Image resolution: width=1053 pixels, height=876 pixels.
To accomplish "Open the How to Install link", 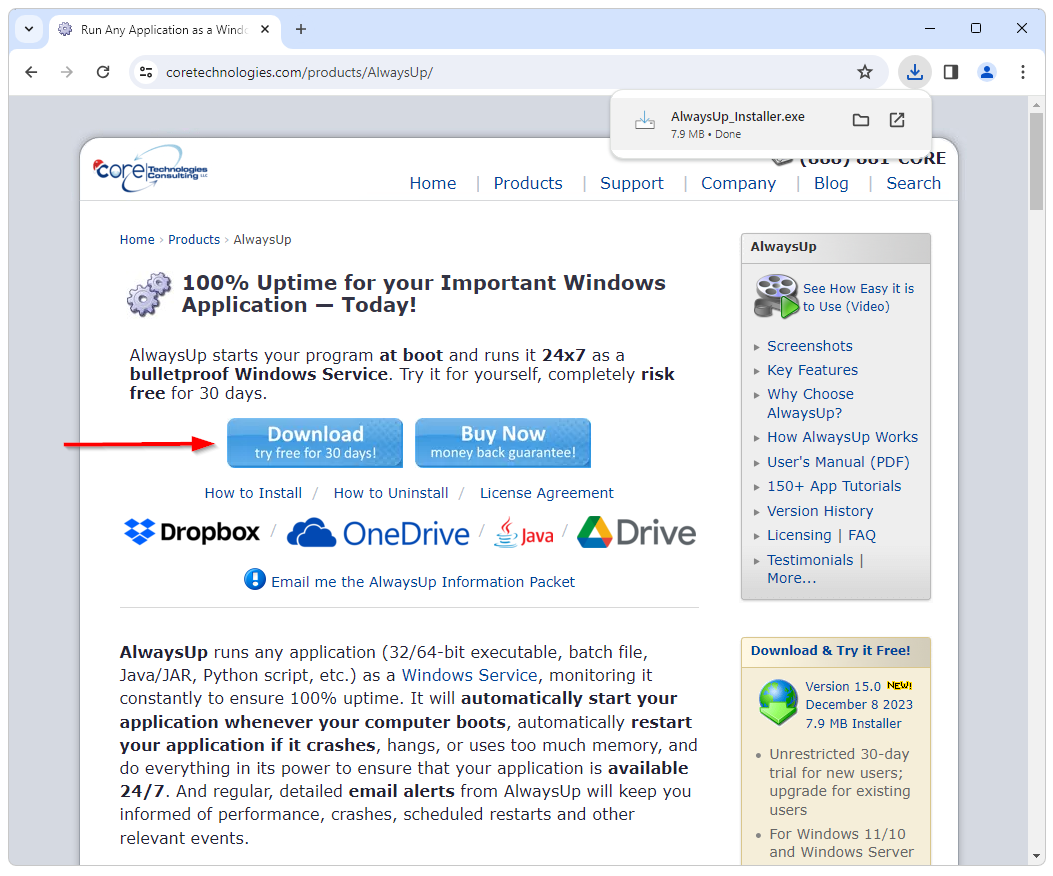I will [253, 493].
